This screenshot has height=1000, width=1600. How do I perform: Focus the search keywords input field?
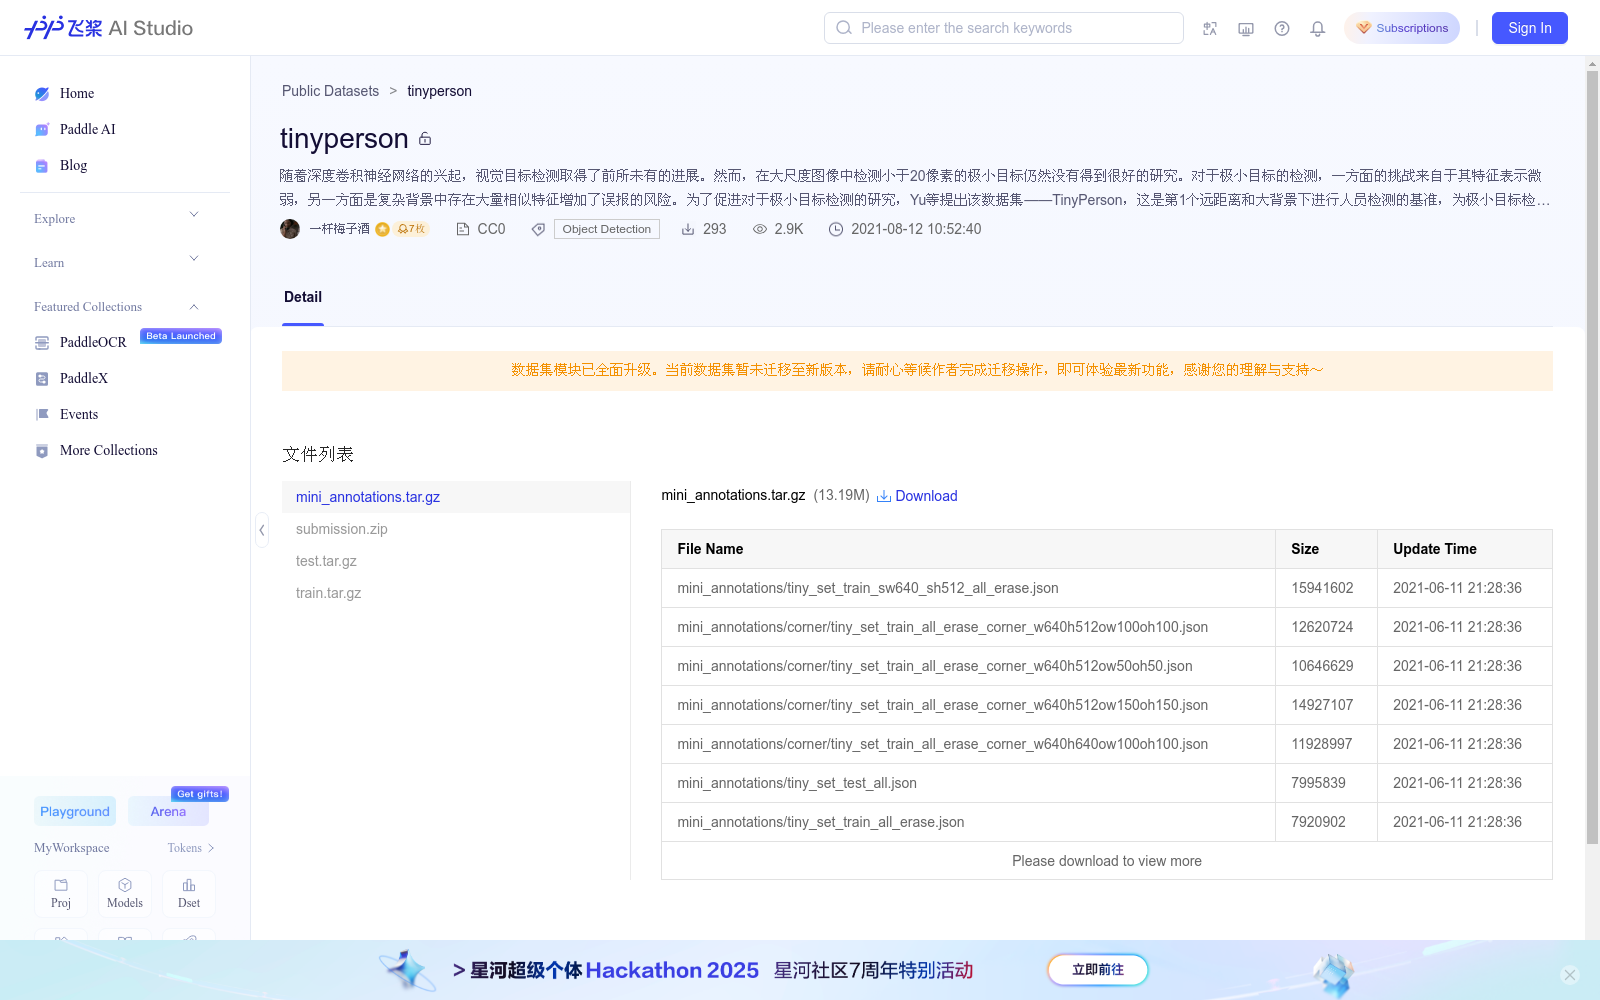[1004, 28]
